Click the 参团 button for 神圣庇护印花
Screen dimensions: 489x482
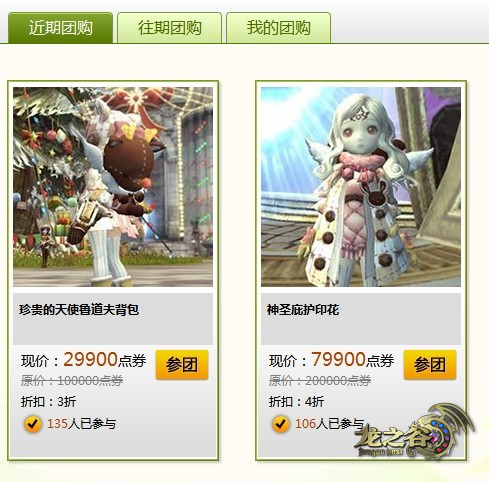[430, 365]
